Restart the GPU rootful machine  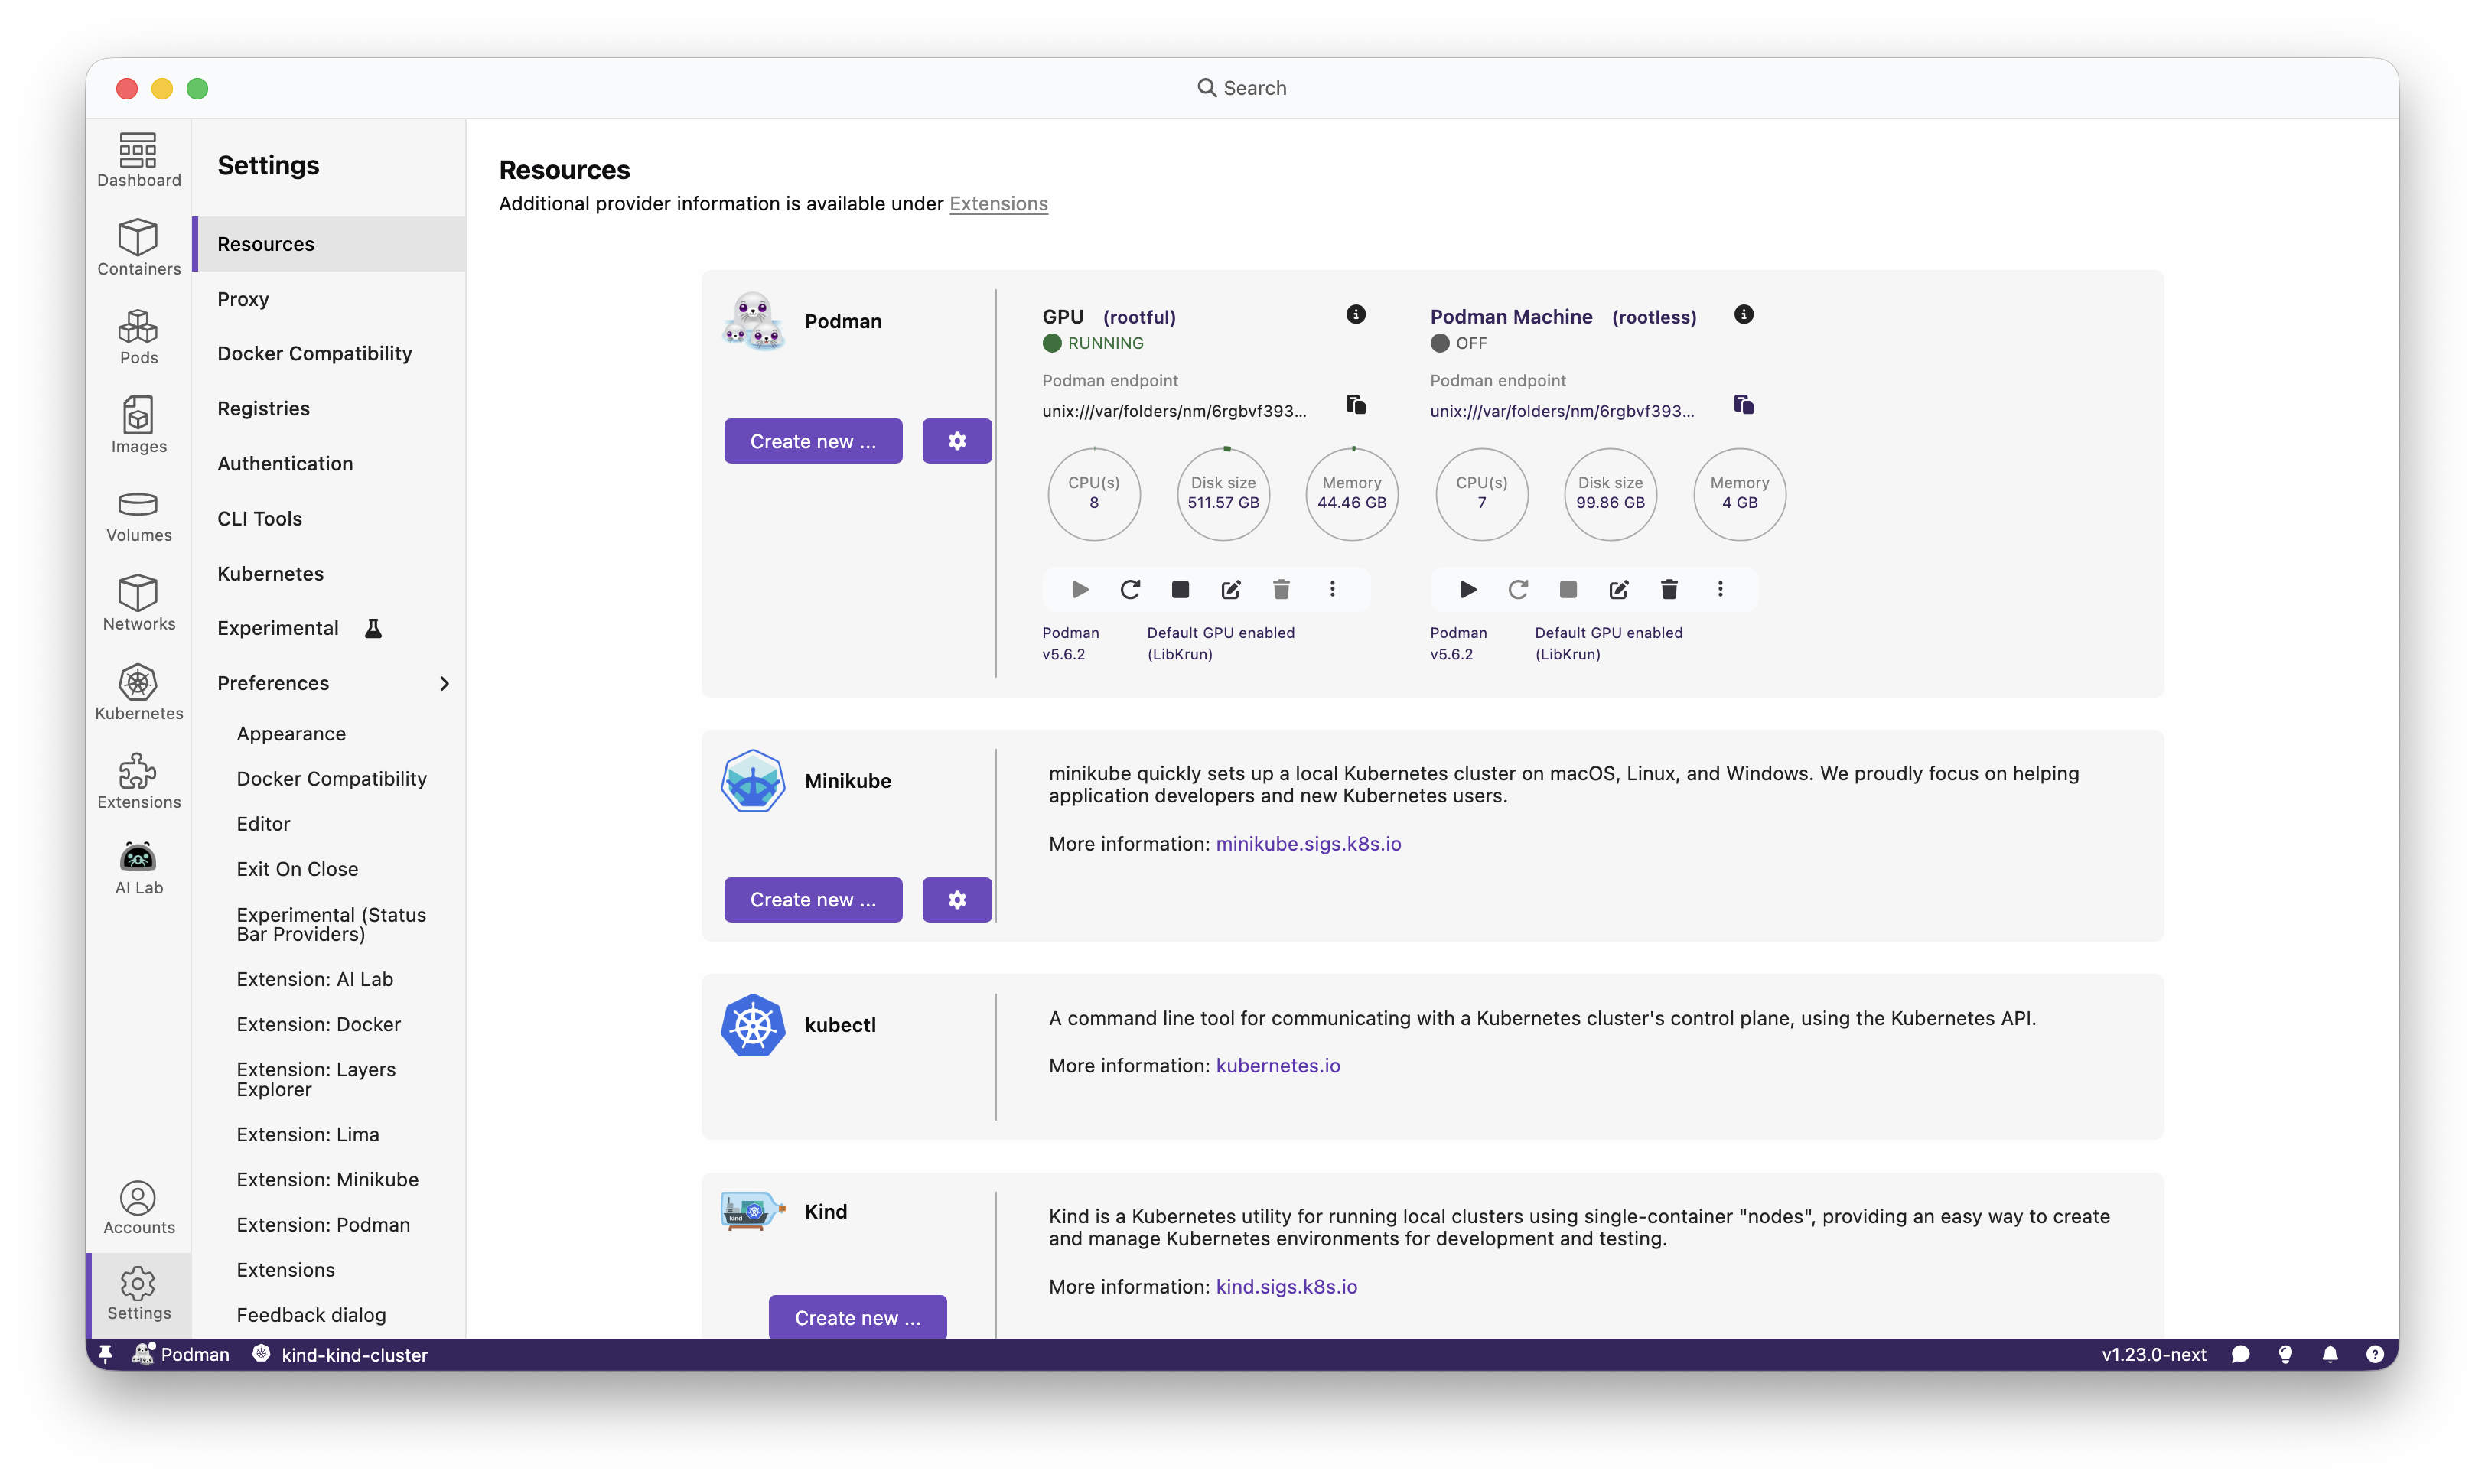click(x=1130, y=589)
